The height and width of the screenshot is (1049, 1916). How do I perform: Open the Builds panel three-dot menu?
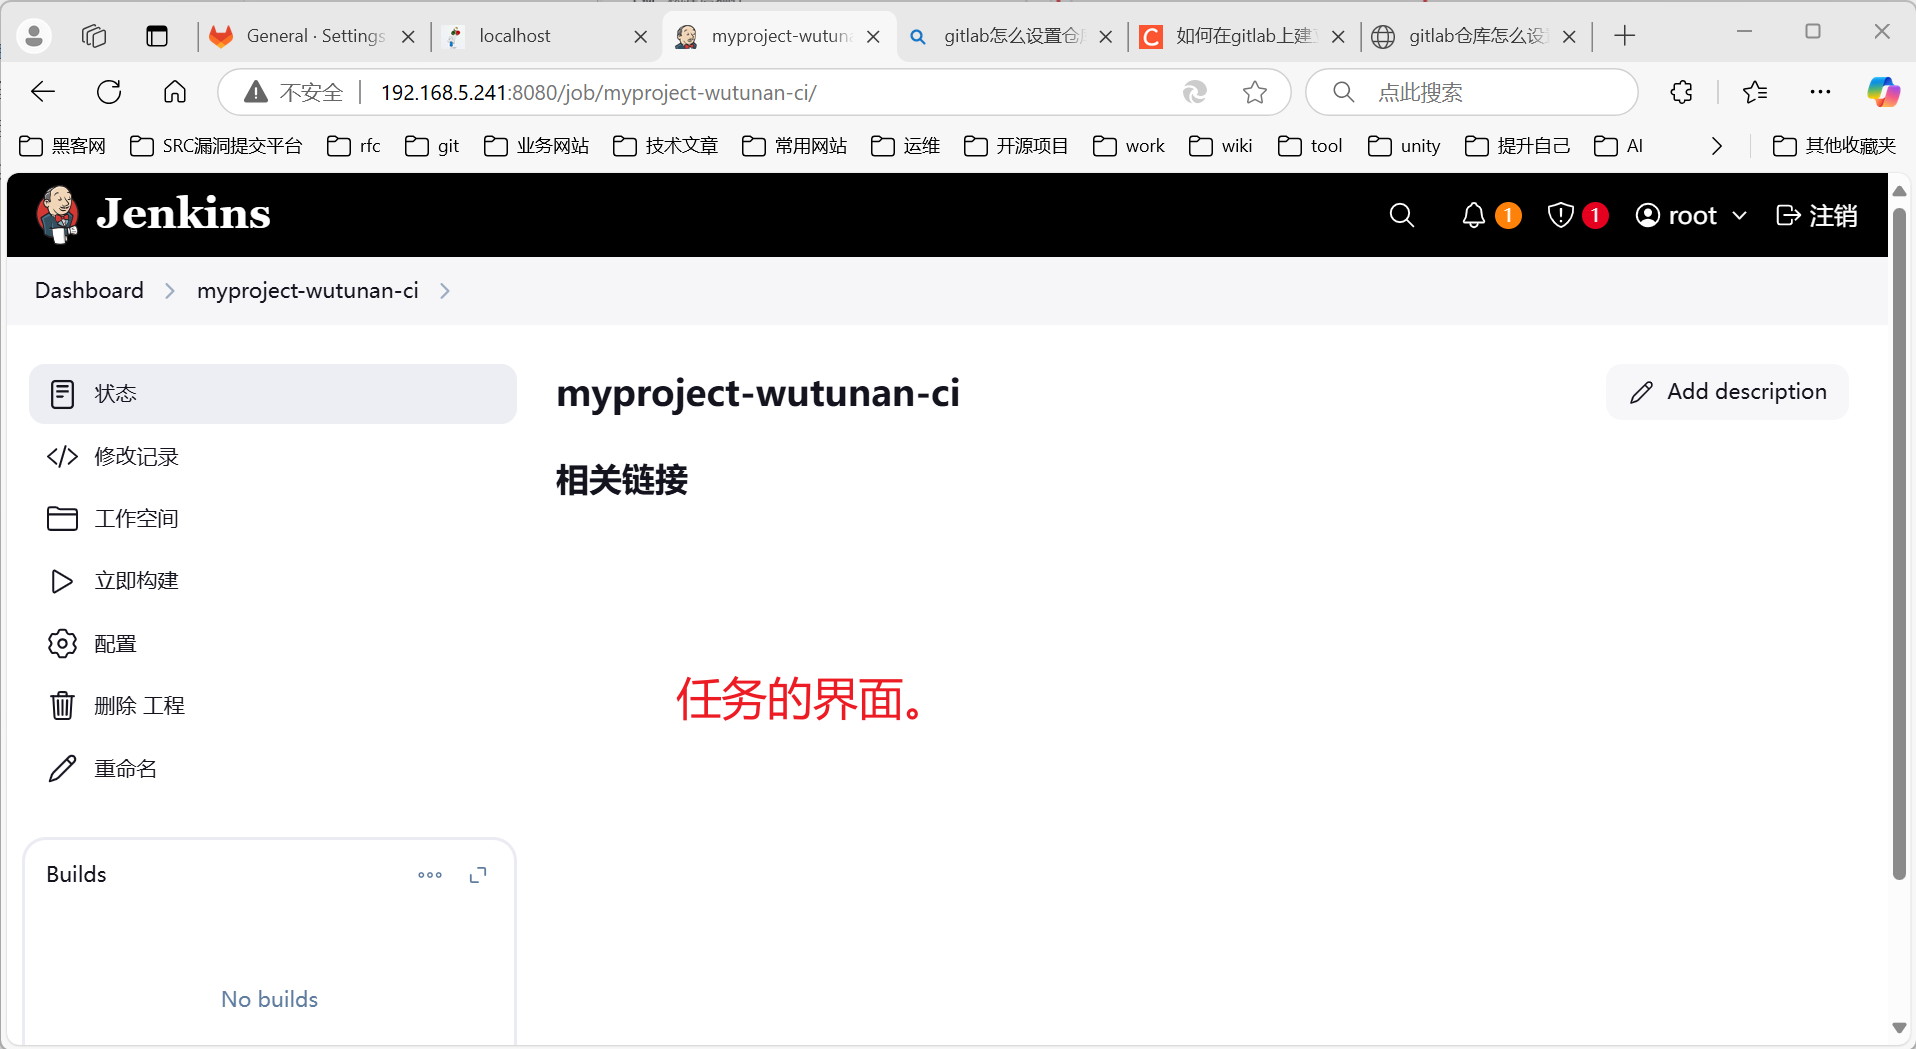pos(430,875)
